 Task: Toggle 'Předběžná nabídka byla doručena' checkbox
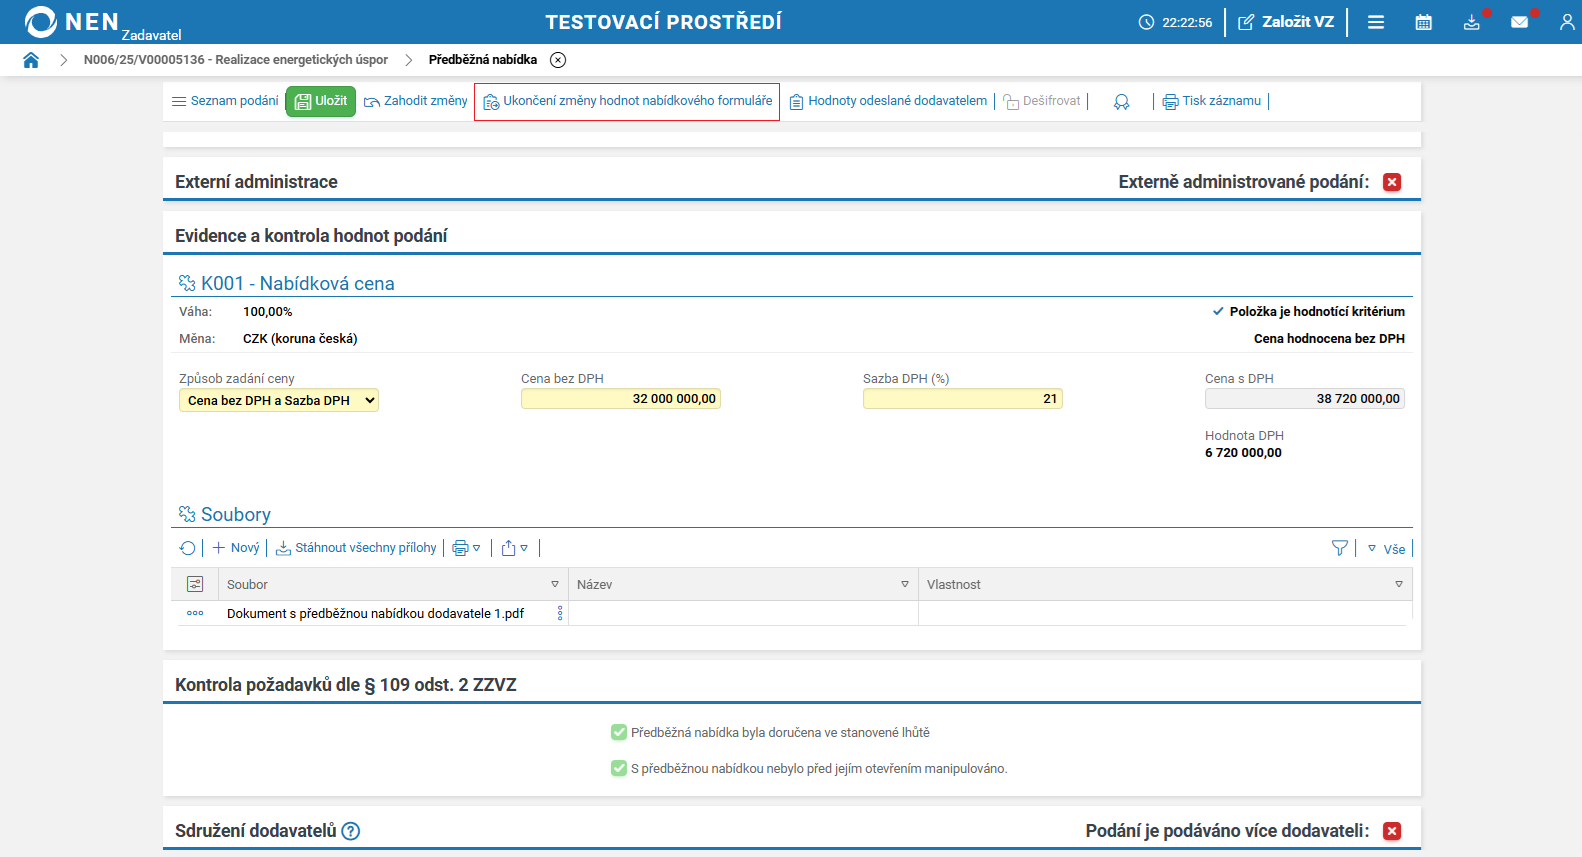tap(619, 733)
